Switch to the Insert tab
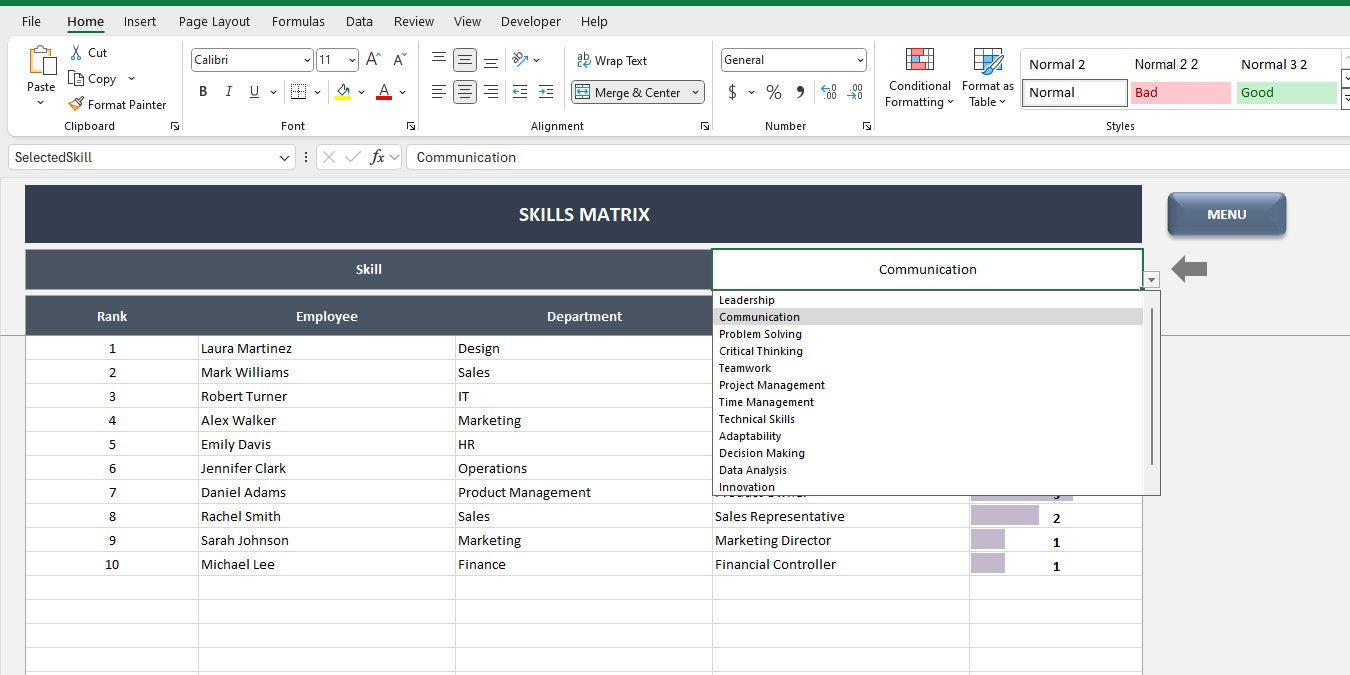Screen dimensions: 1350x675 click(x=140, y=21)
